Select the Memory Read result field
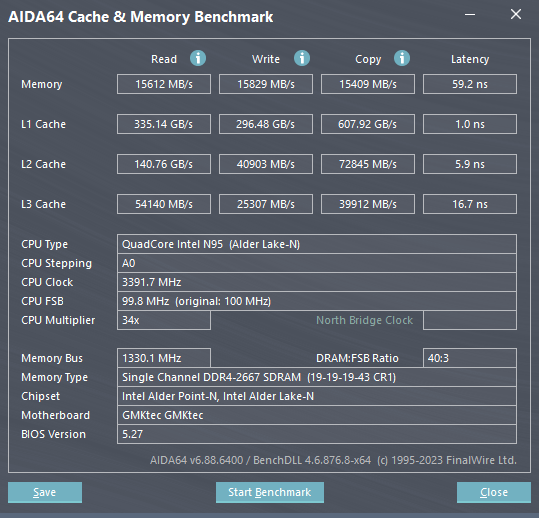This screenshot has width=539, height=518. coord(164,84)
